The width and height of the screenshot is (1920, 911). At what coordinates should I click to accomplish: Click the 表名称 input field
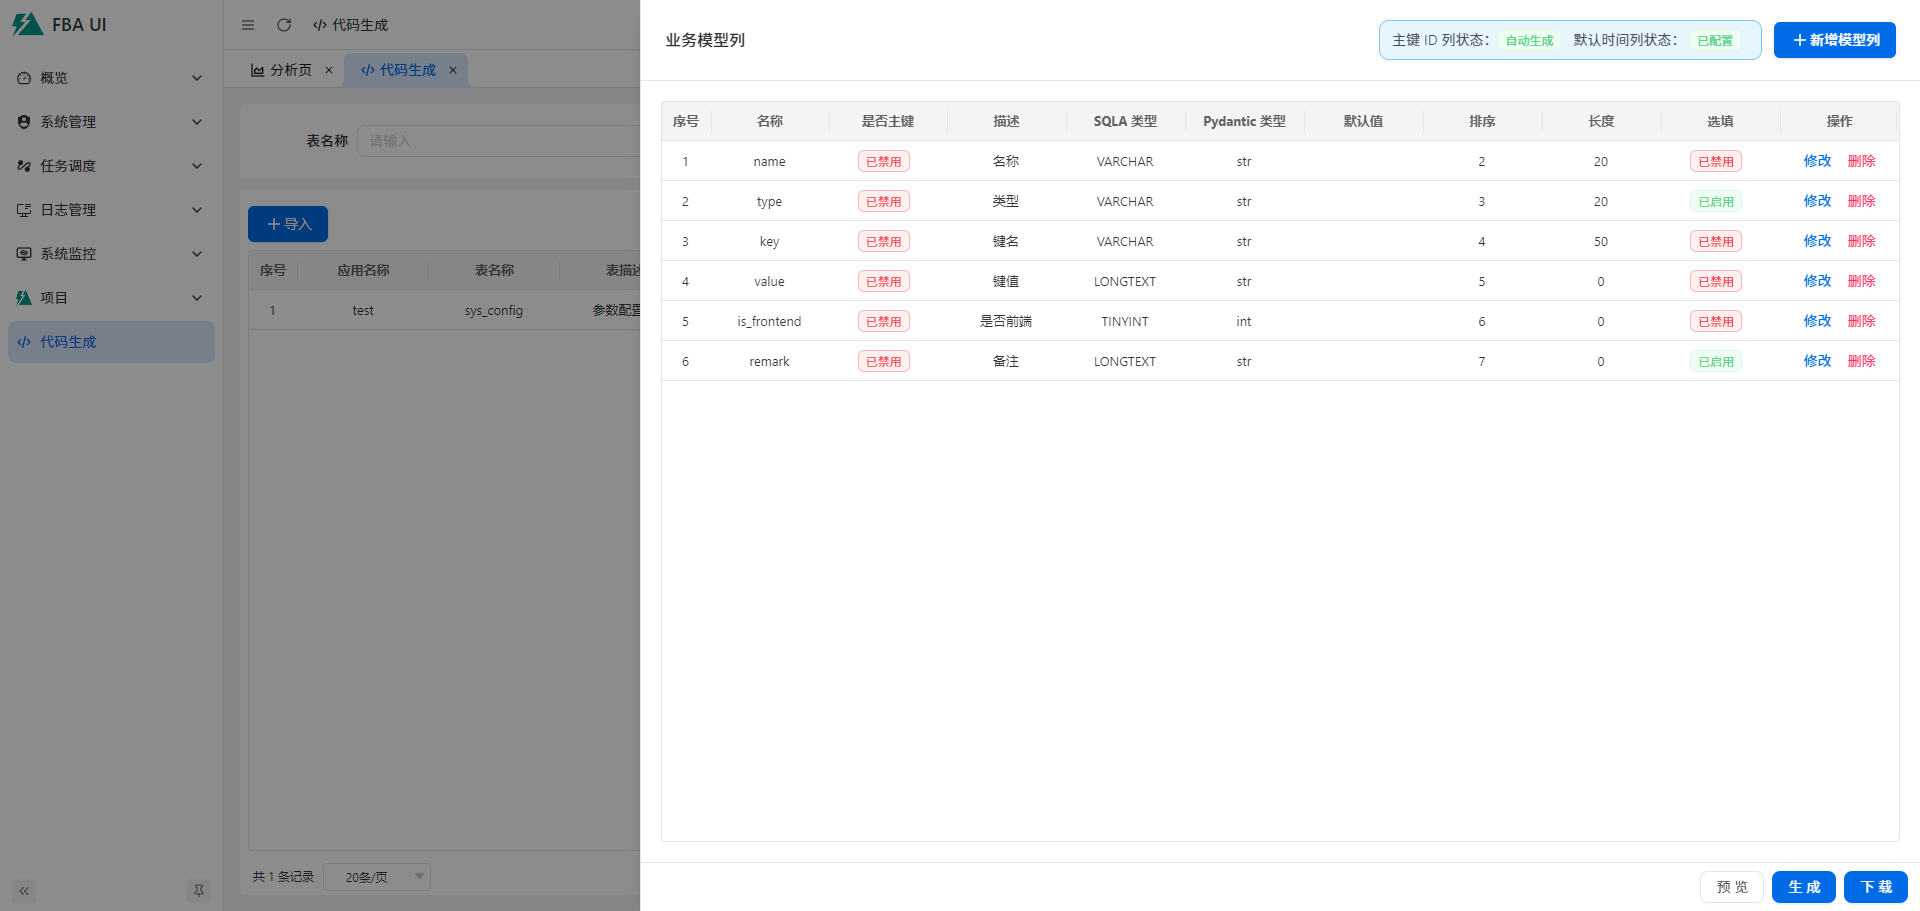[500, 141]
